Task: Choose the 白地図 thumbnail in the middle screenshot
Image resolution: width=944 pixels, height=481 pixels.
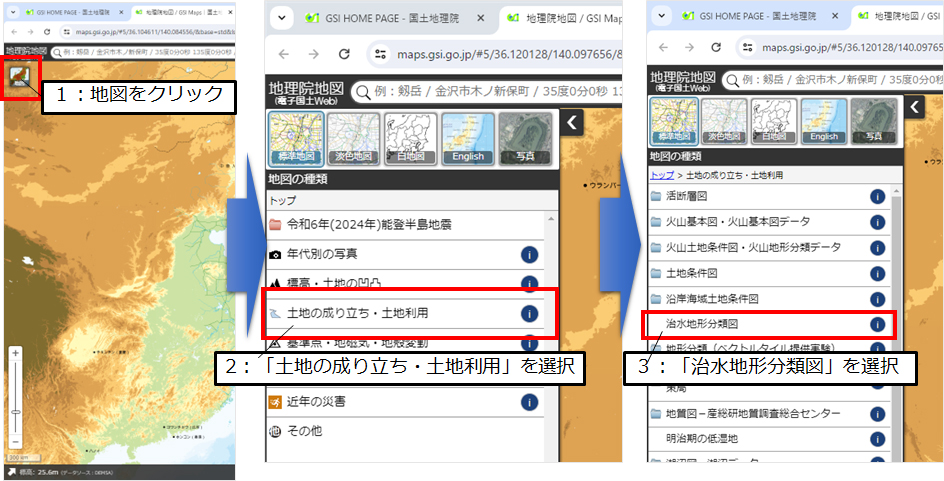Action: [411, 139]
